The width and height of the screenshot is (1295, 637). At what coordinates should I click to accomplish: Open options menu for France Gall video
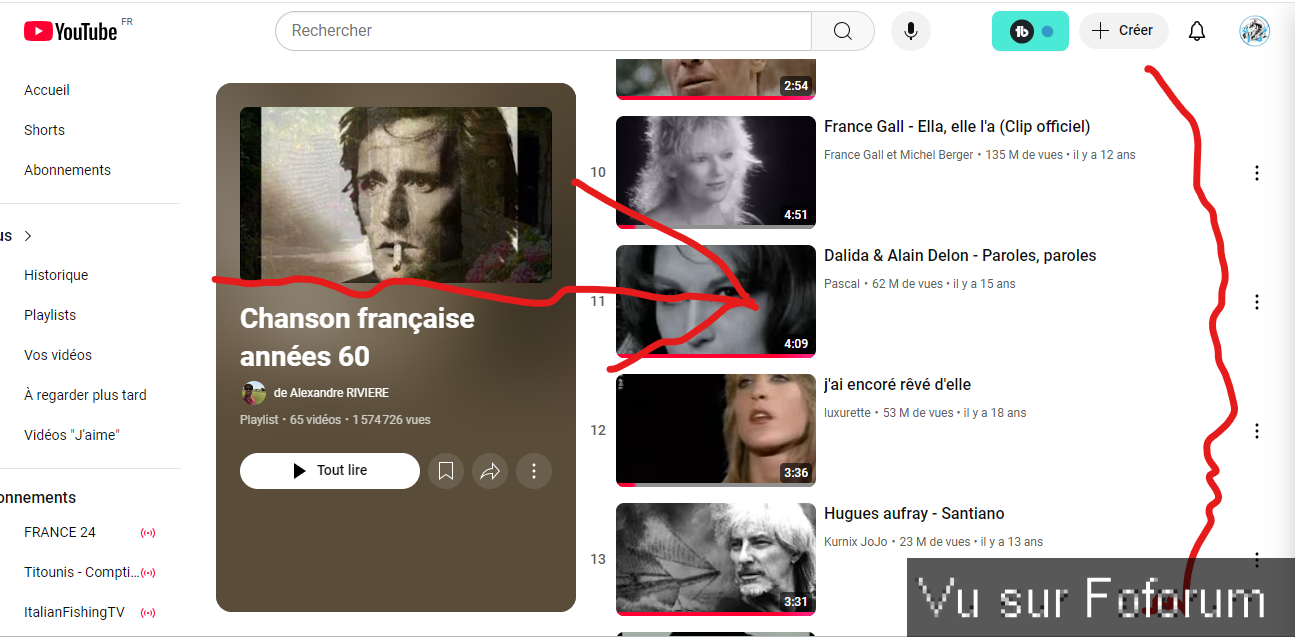pos(1256,173)
